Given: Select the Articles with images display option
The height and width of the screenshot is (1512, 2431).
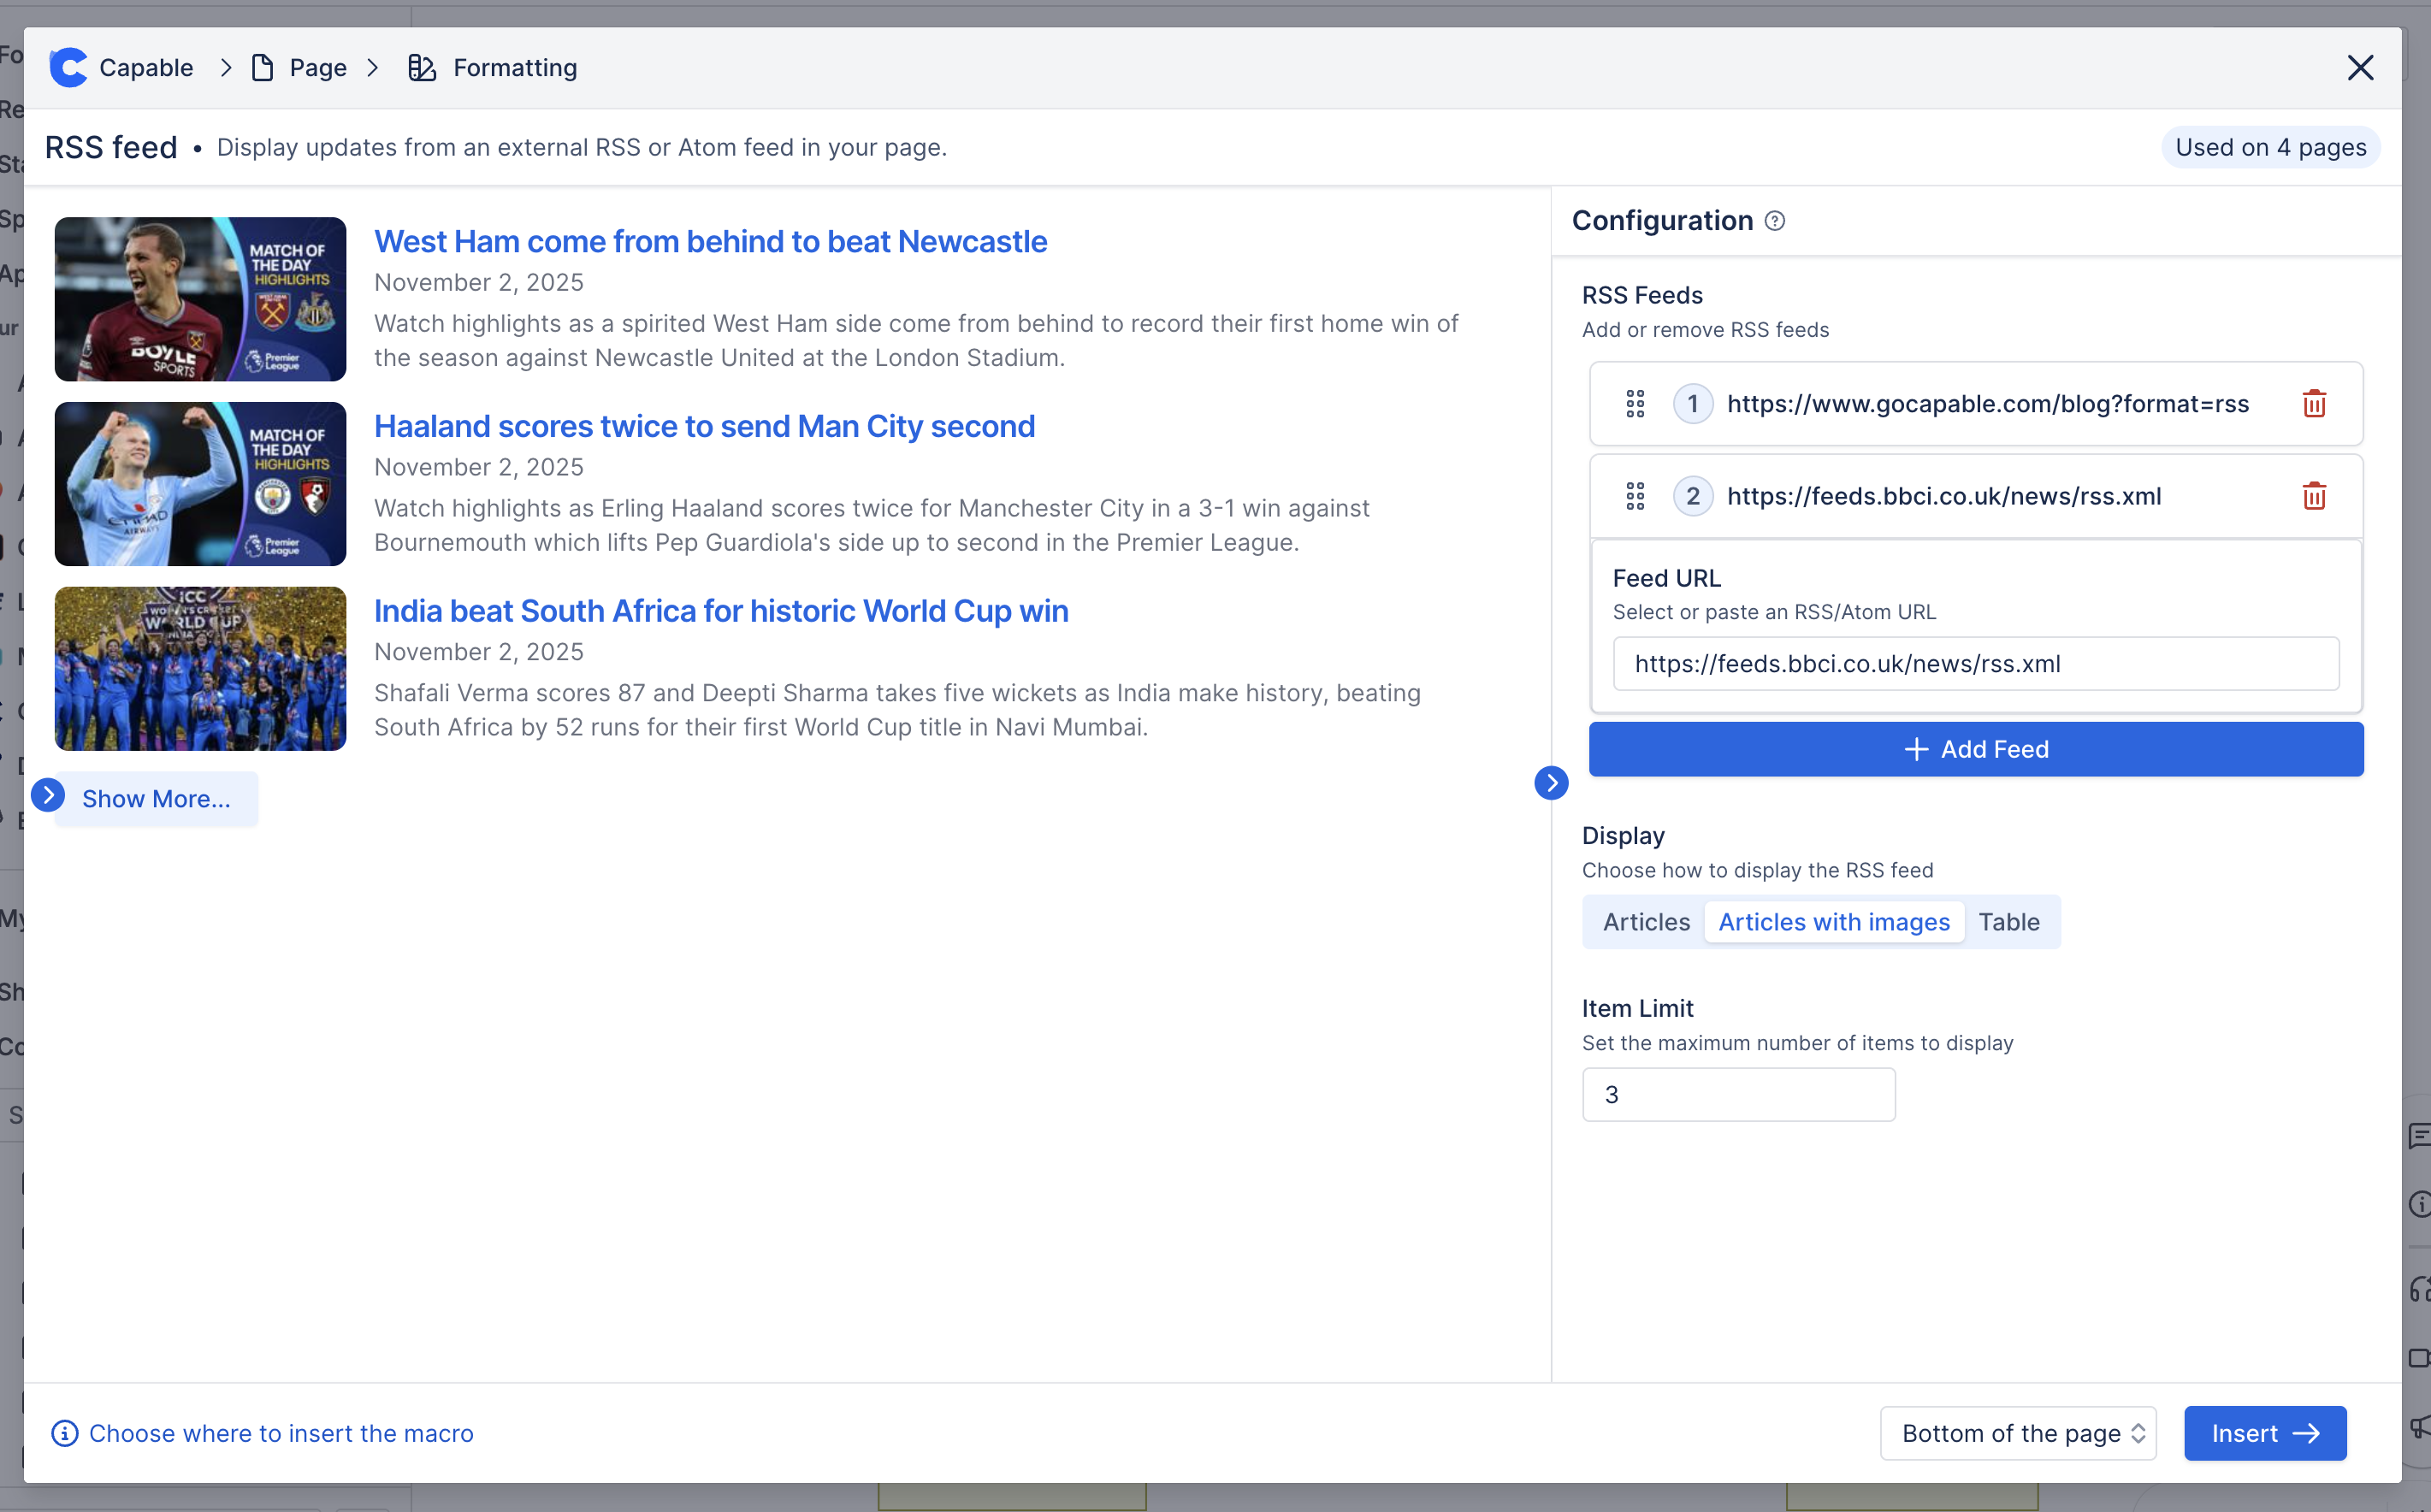Looking at the screenshot, I should tap(1834, 922).
